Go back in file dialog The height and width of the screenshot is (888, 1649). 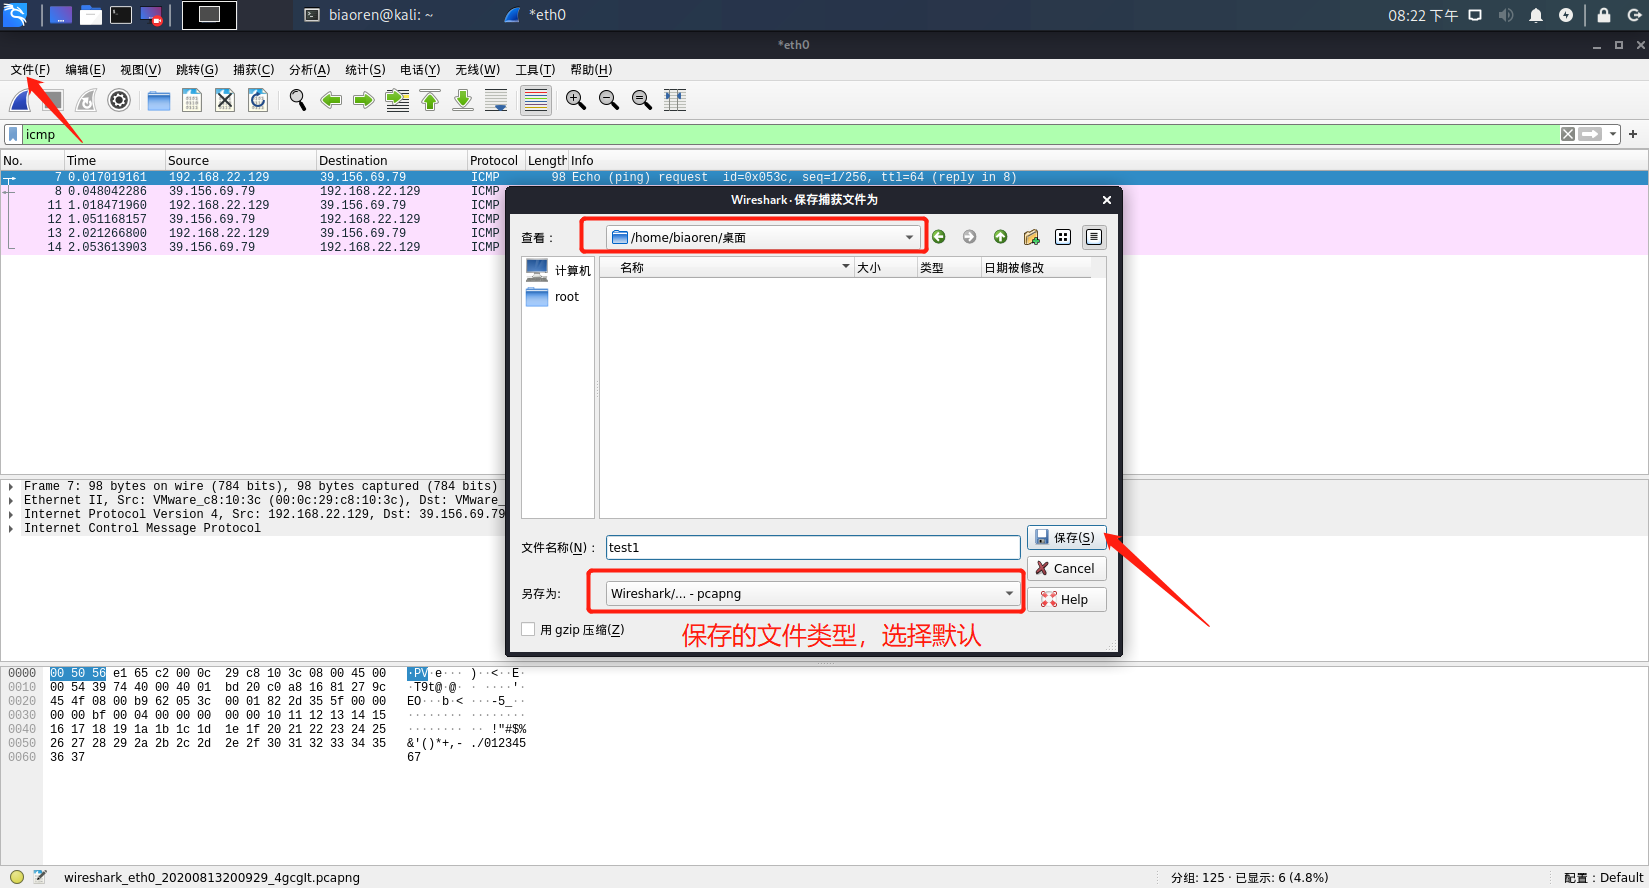pyautogui.click(x=939, y=237)
